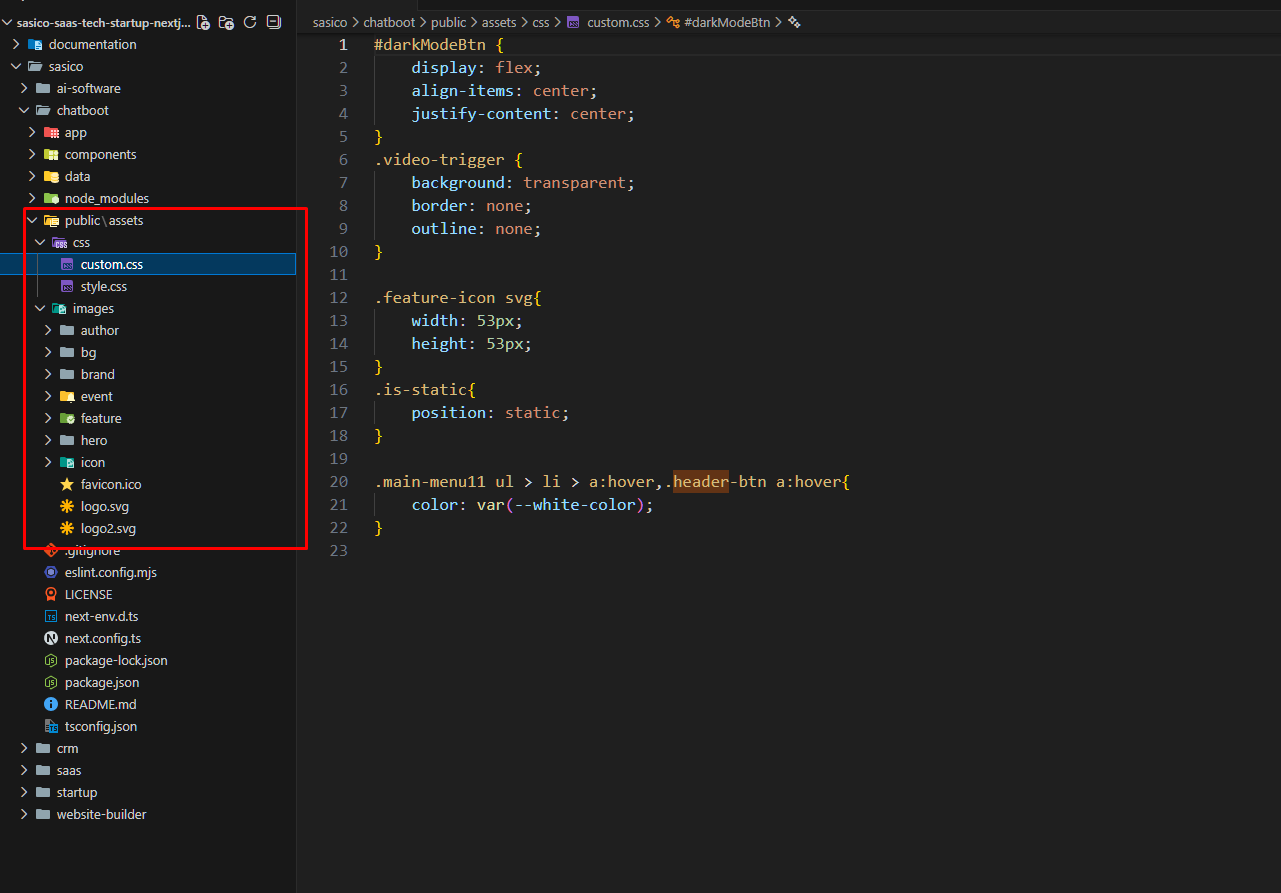1281x893 pixels.
Task: Expand the startup folder chevron
Action: point(24,792)
